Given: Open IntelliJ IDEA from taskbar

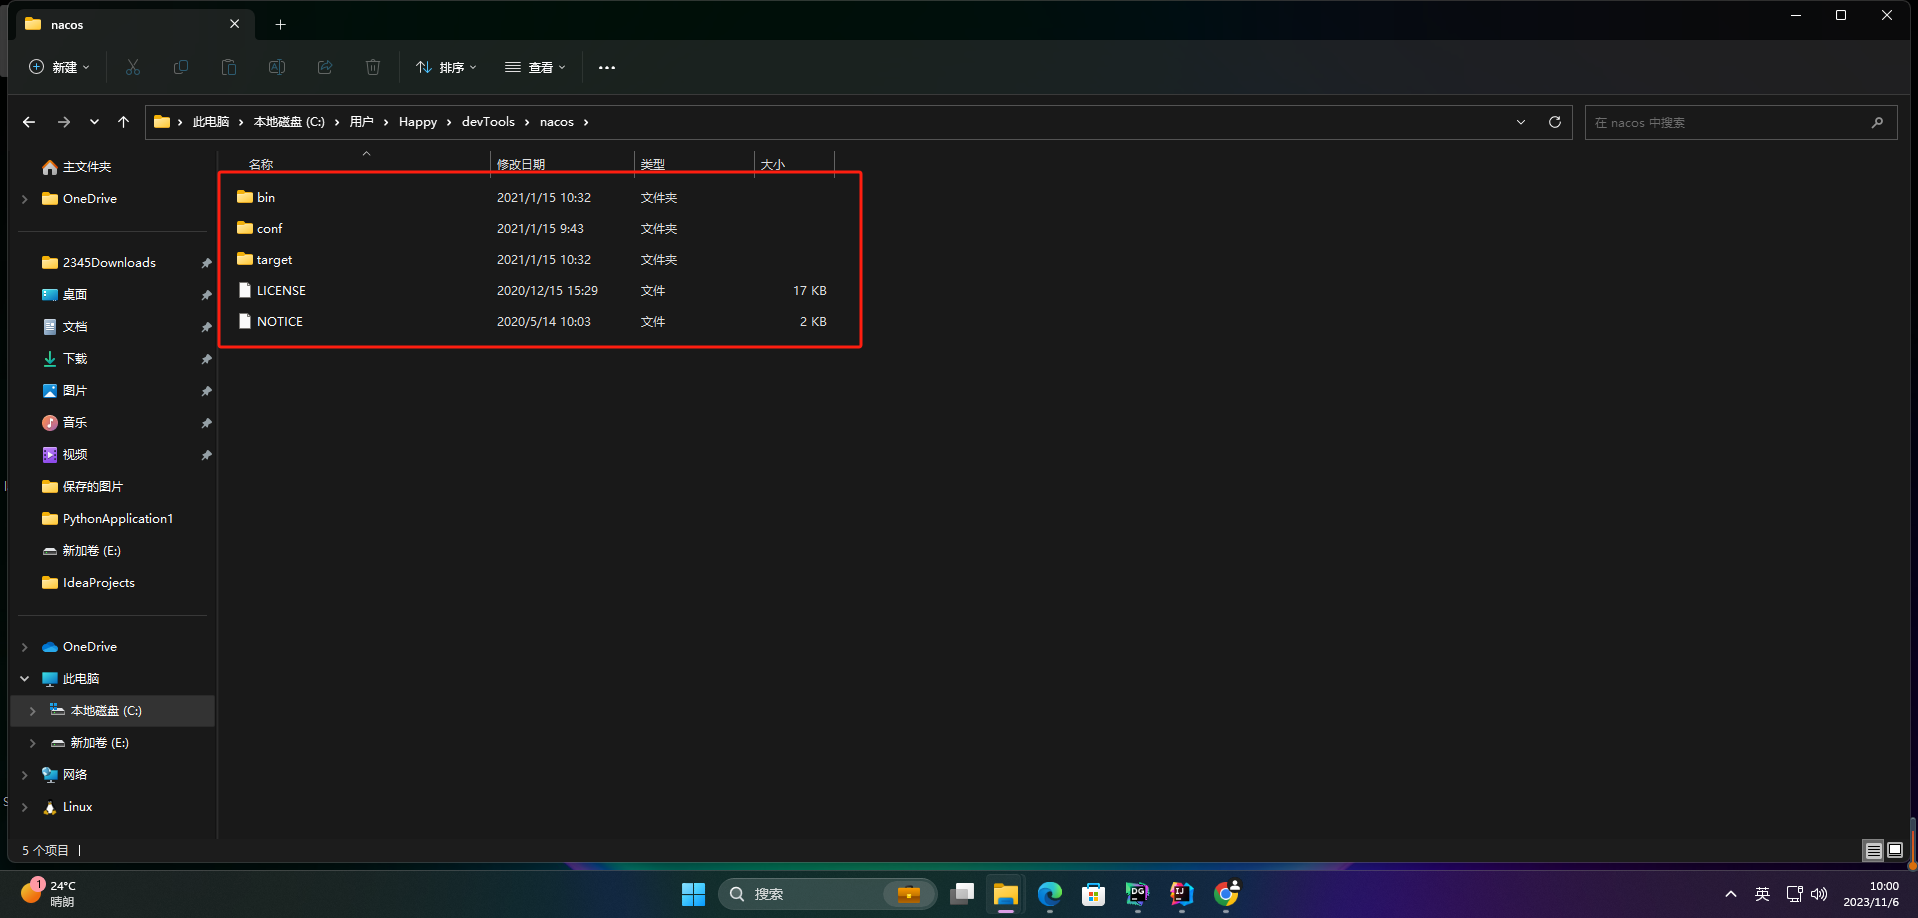Looking at the screenshot, I should coord(1182,894).
